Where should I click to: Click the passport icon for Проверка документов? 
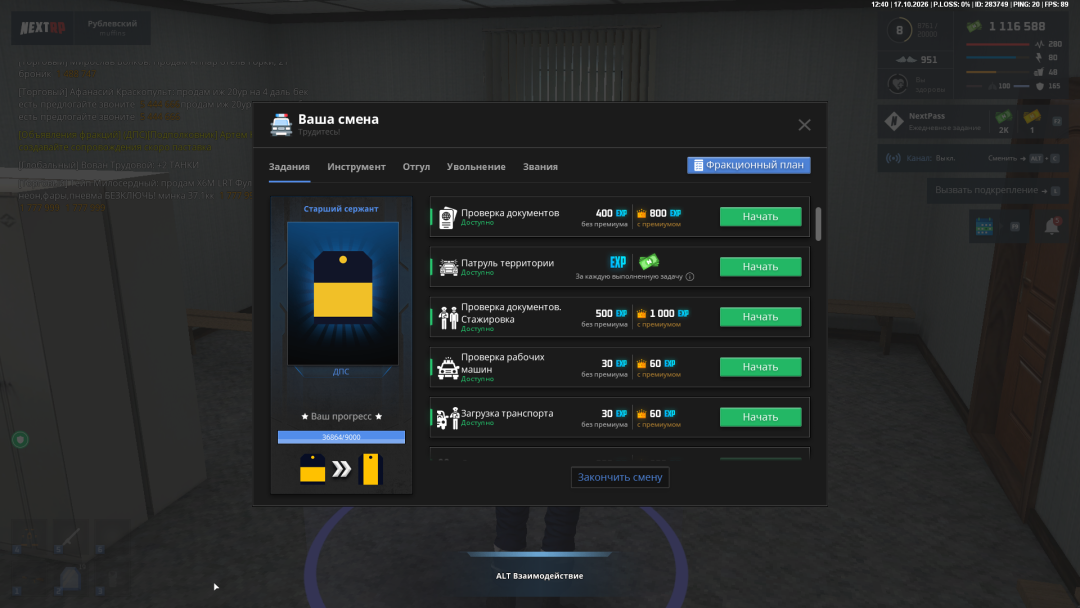click(448, 218)
